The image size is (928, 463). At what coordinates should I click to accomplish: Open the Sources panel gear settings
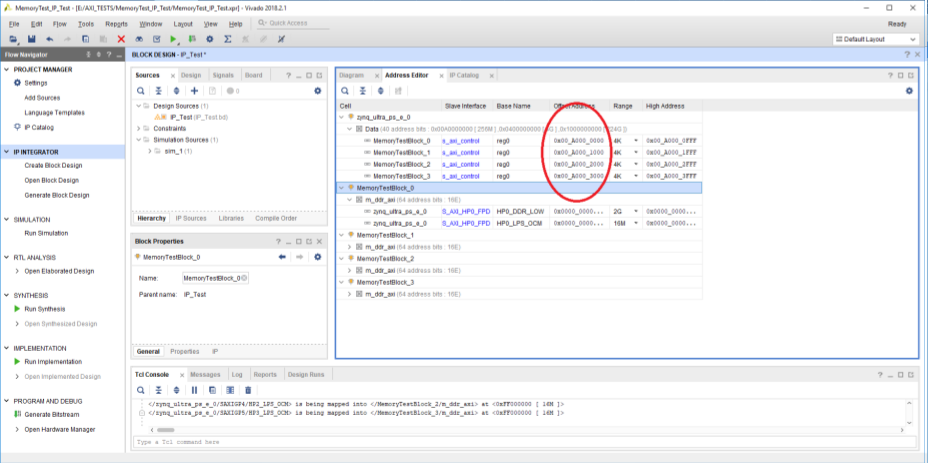(317, 91)
